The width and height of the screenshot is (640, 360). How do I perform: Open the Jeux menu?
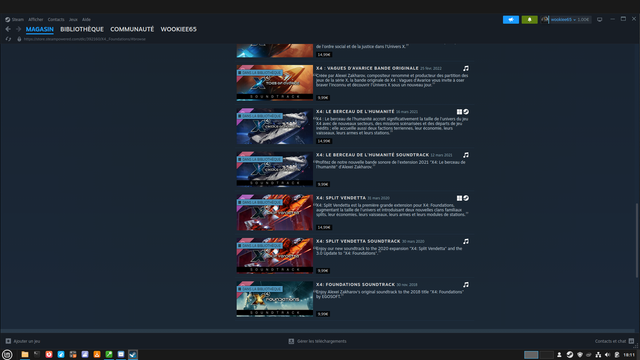pyautogui.click(x=73, y=20)
